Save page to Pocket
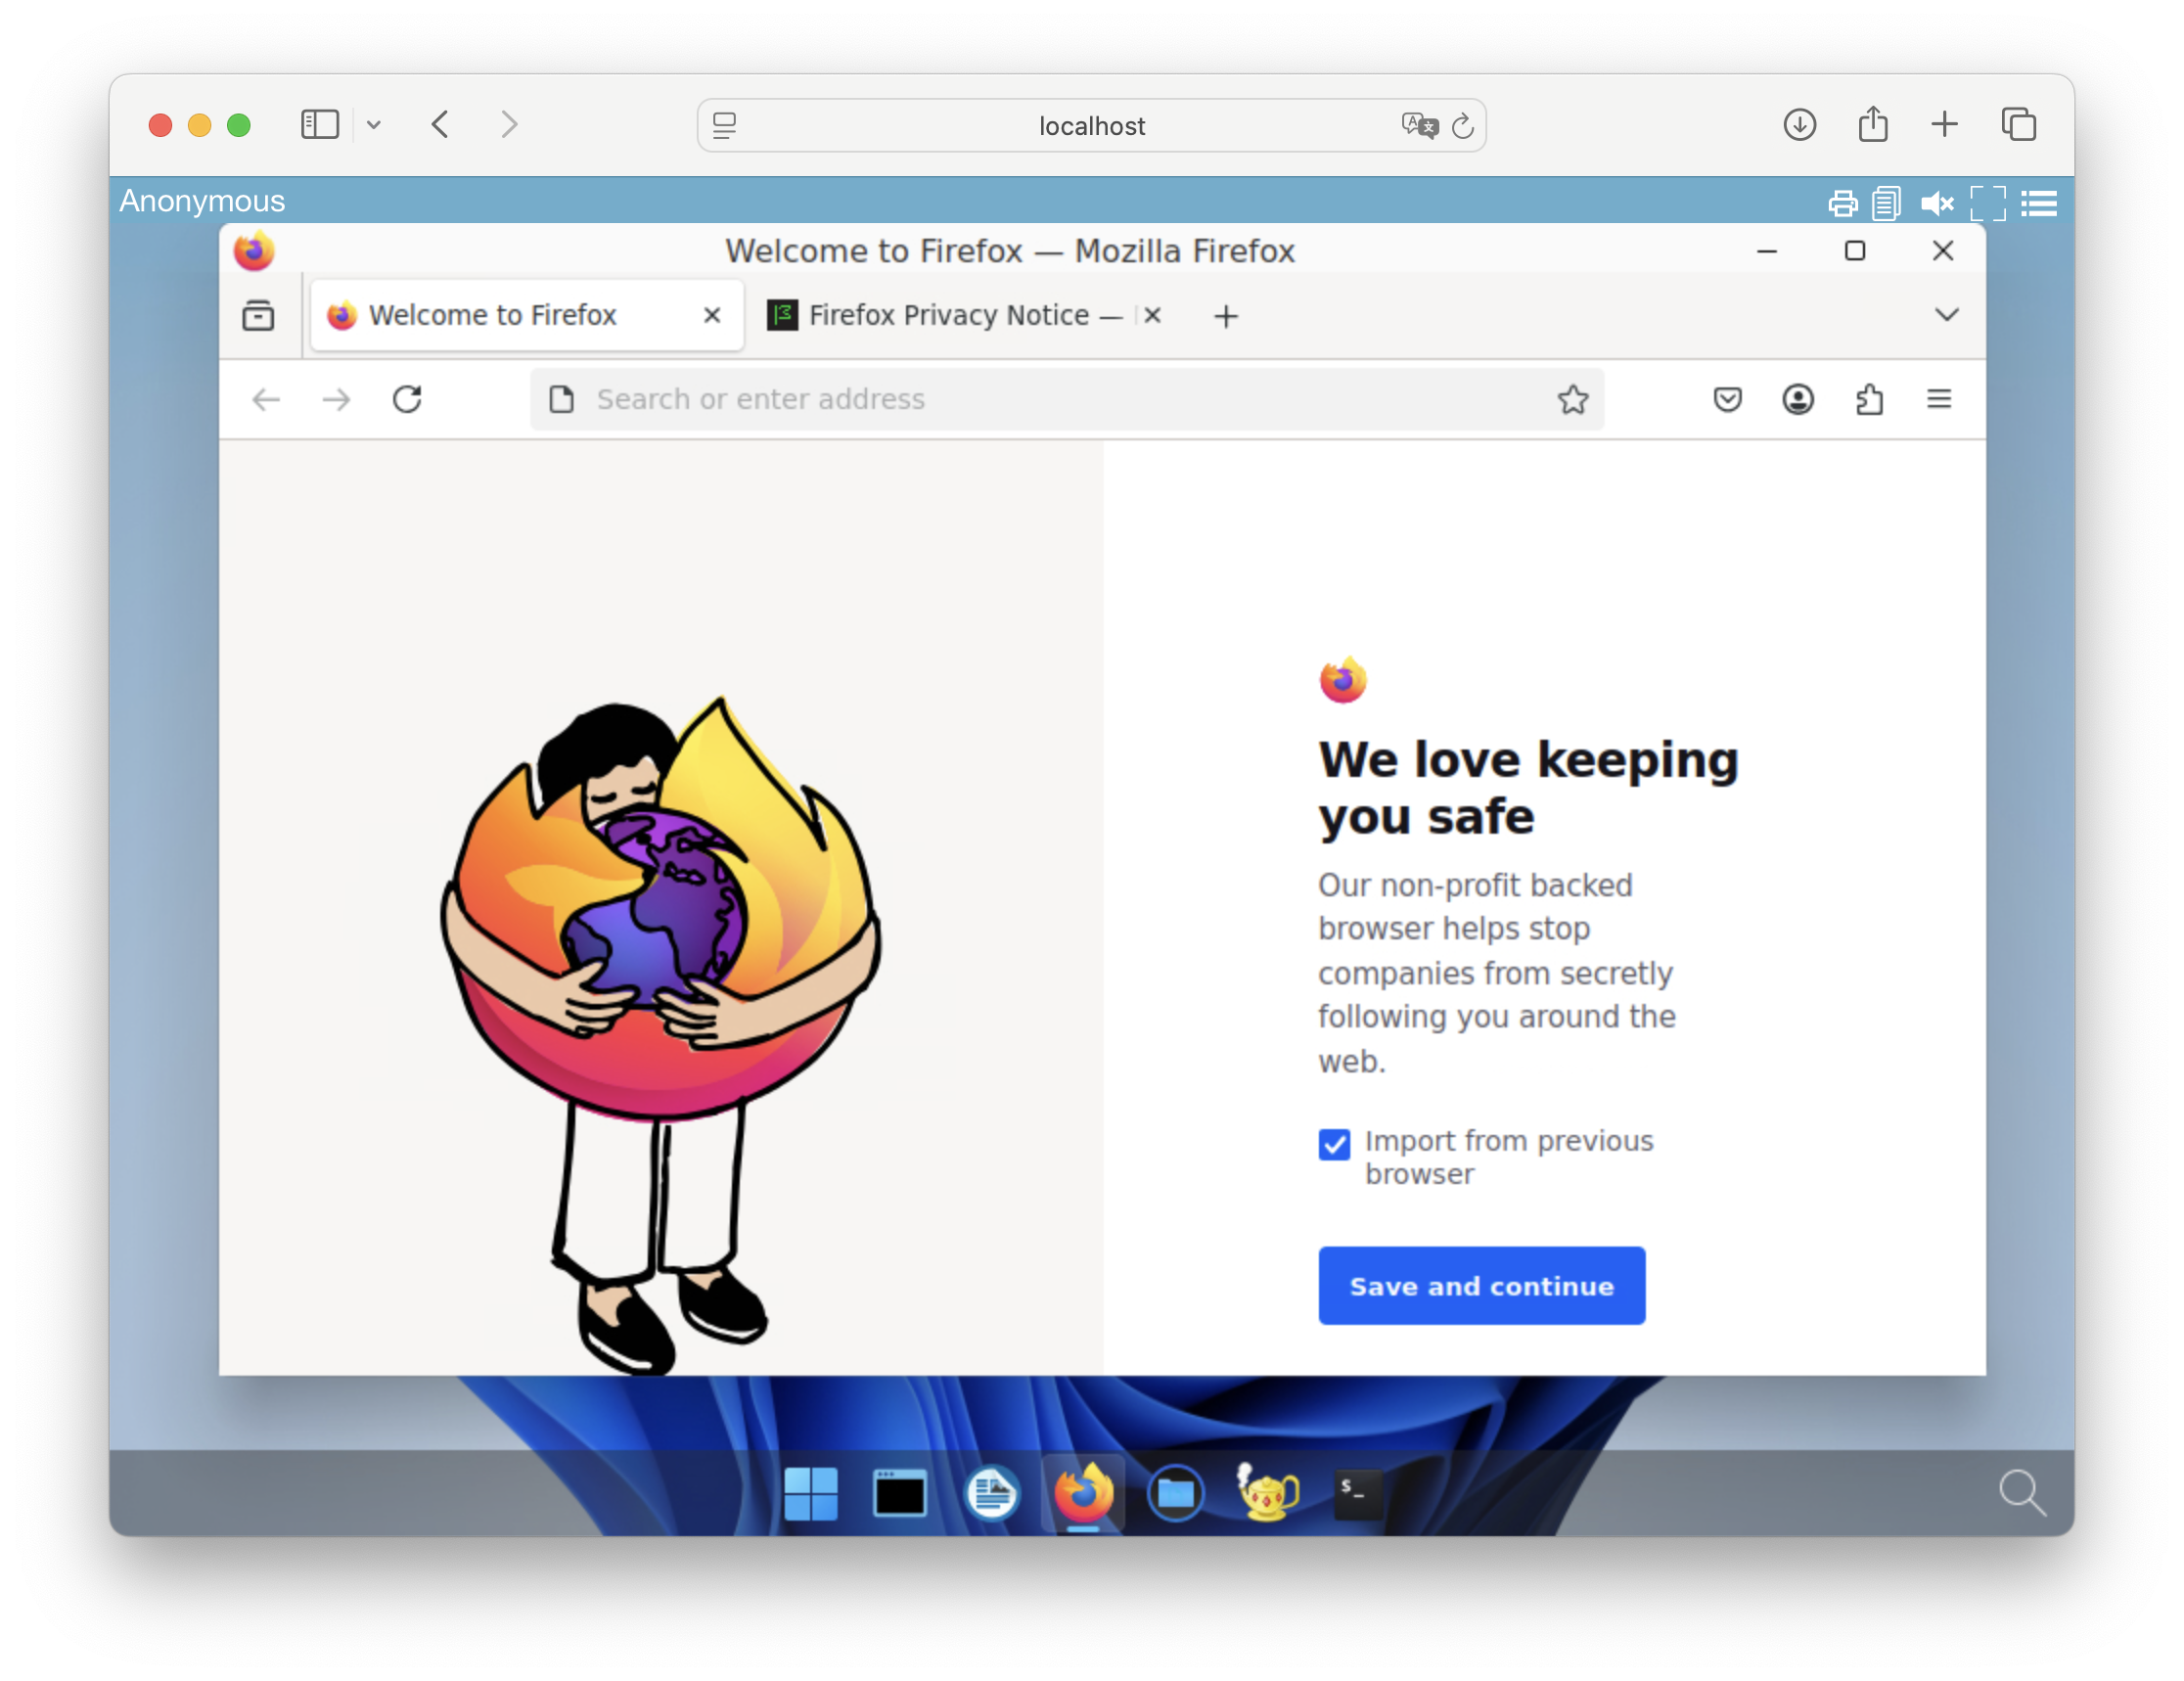Screen dimensions: 2184x1681 point(1727,399)
